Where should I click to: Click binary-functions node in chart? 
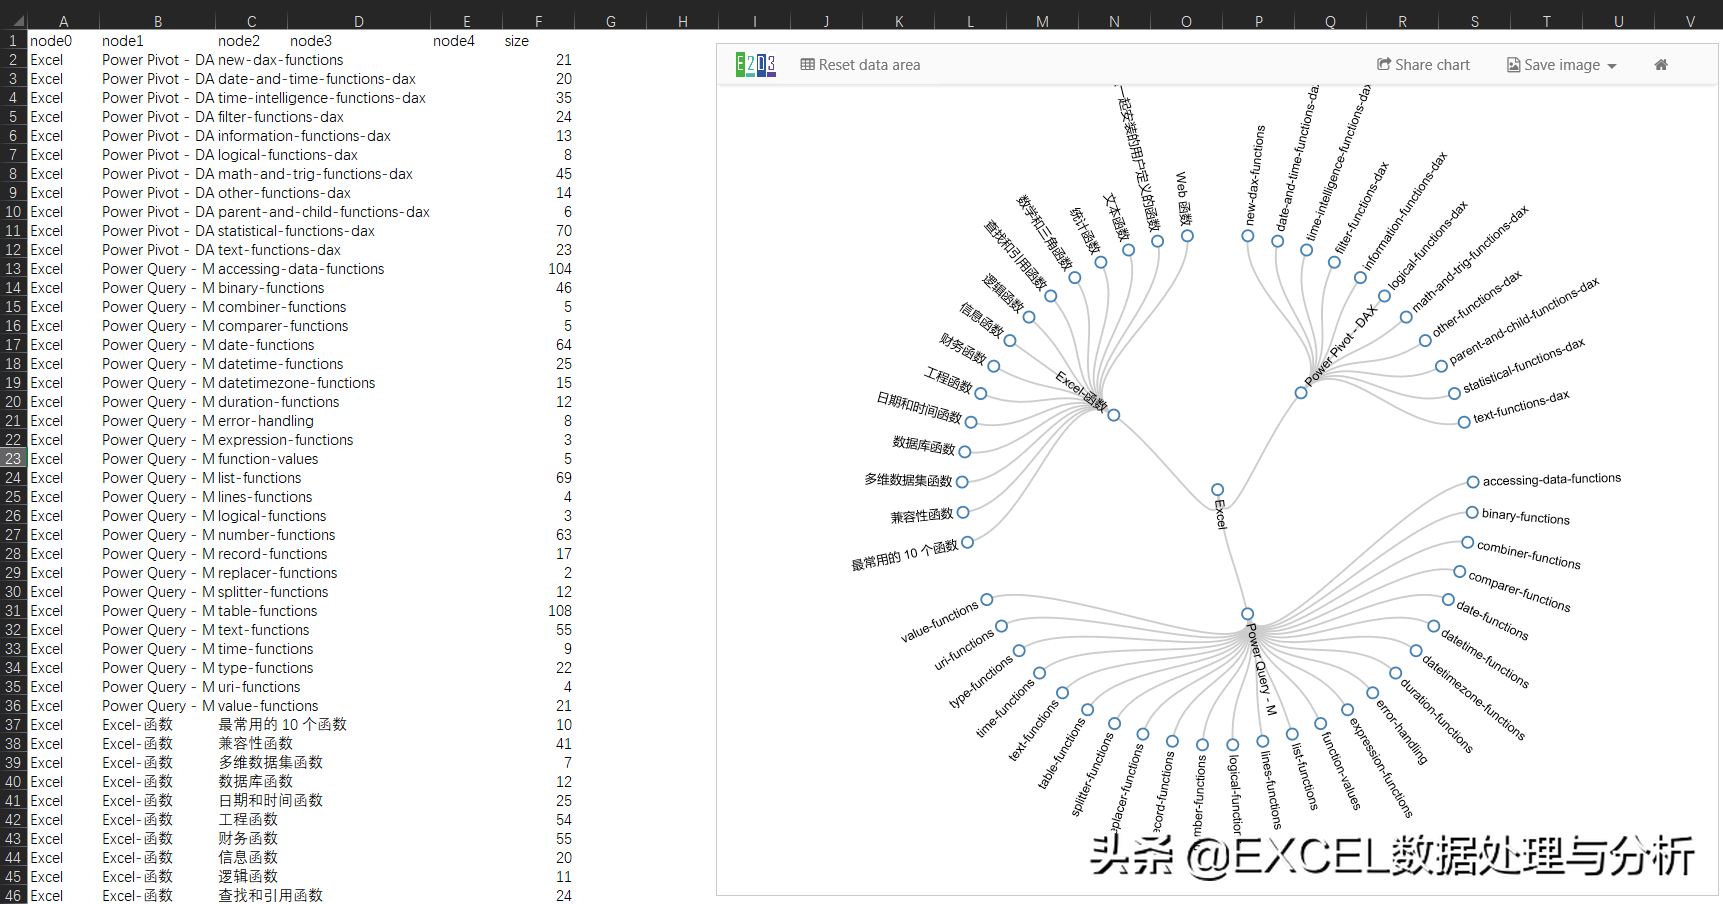pos(1472,513)
